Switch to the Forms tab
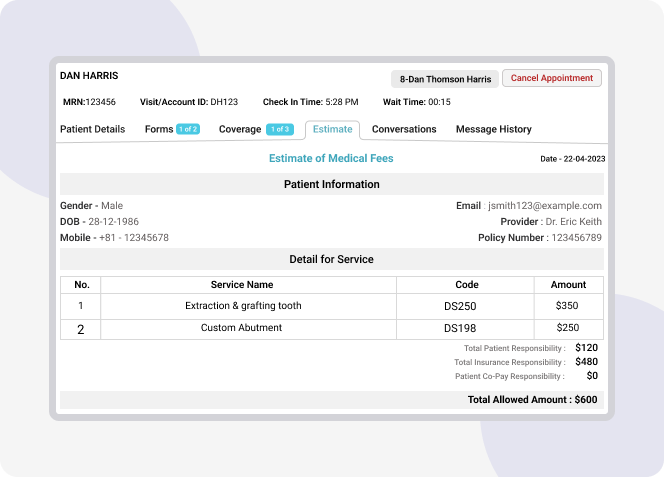 (158, 129)
